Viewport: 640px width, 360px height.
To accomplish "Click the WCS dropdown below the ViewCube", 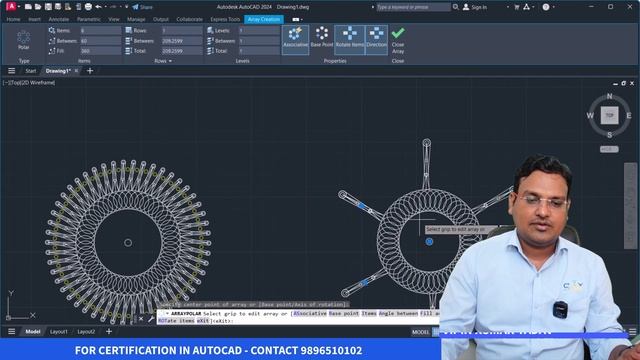I will (609, 149).
